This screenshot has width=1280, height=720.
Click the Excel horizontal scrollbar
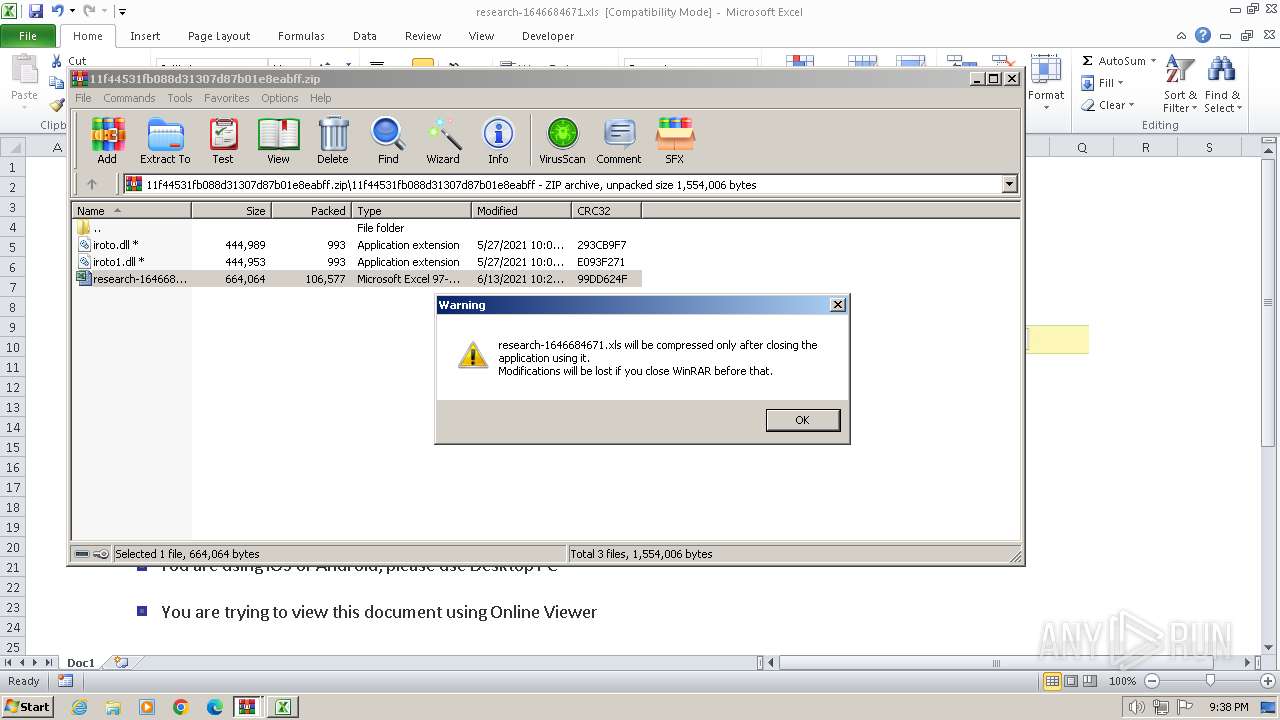(x=996, y=662)
